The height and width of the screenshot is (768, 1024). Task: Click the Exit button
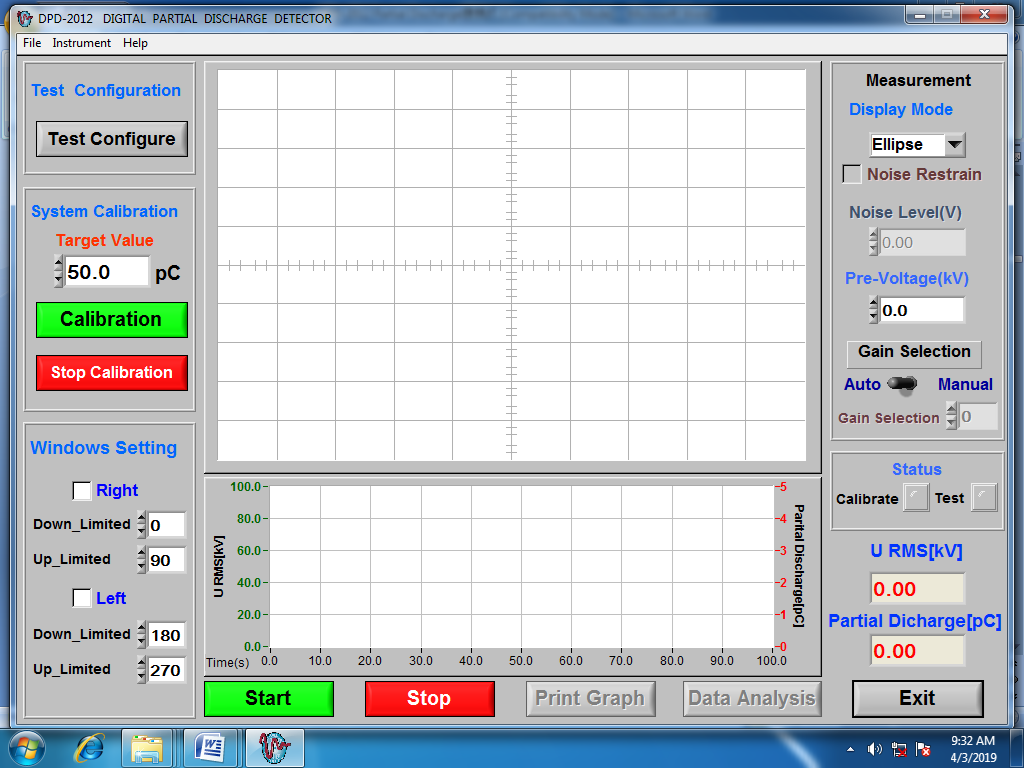(x=918, y=698)
